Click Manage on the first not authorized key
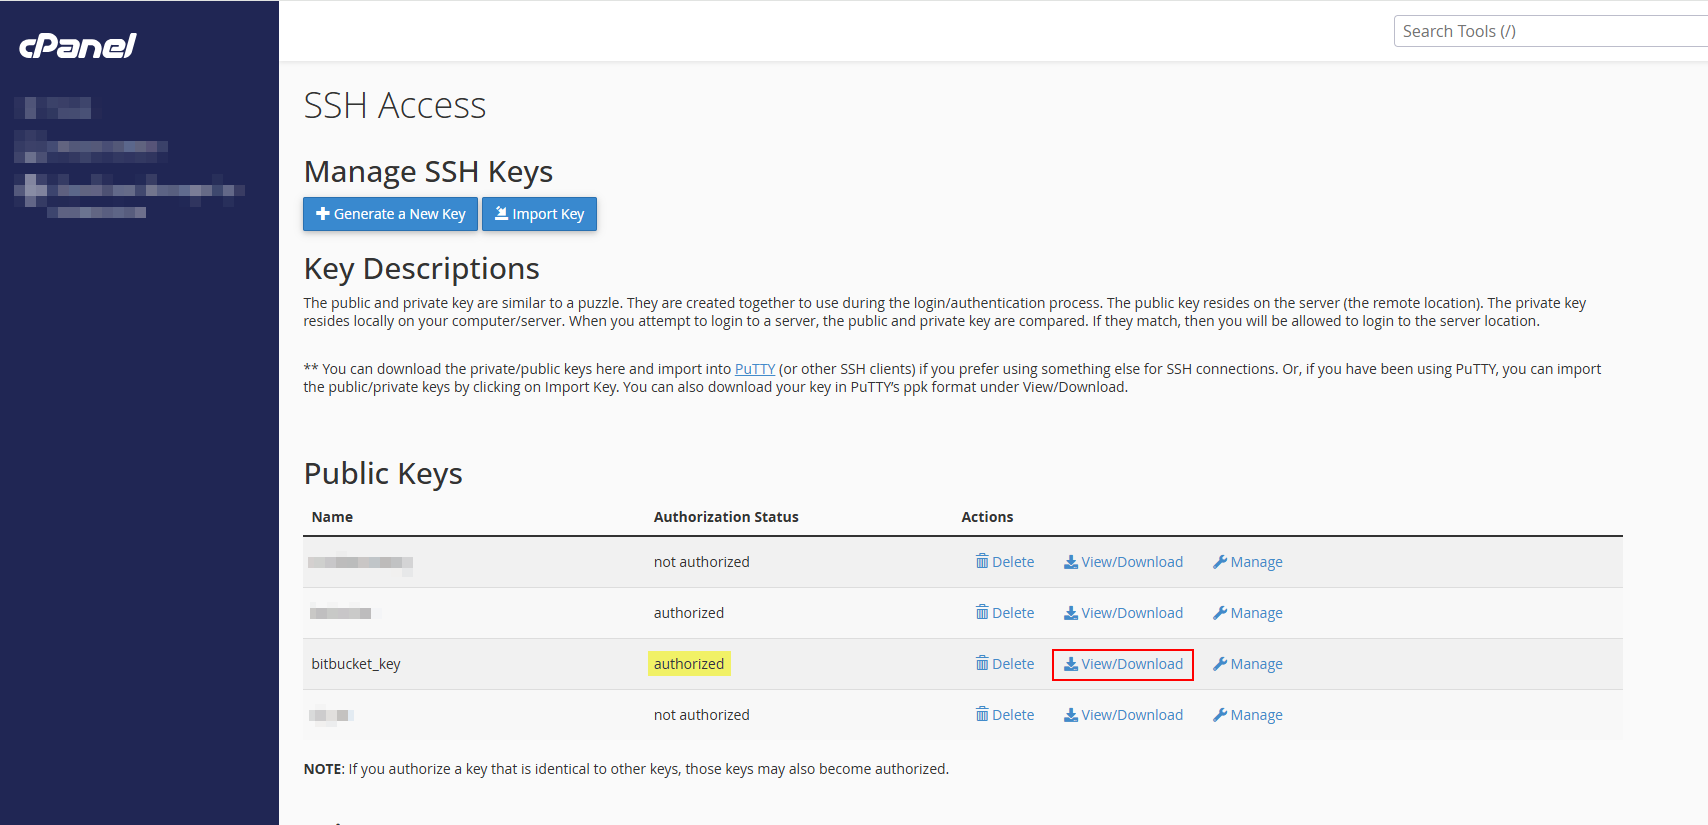The height and width of the screenshot is (825, 1708). [x=1248, y=562]
